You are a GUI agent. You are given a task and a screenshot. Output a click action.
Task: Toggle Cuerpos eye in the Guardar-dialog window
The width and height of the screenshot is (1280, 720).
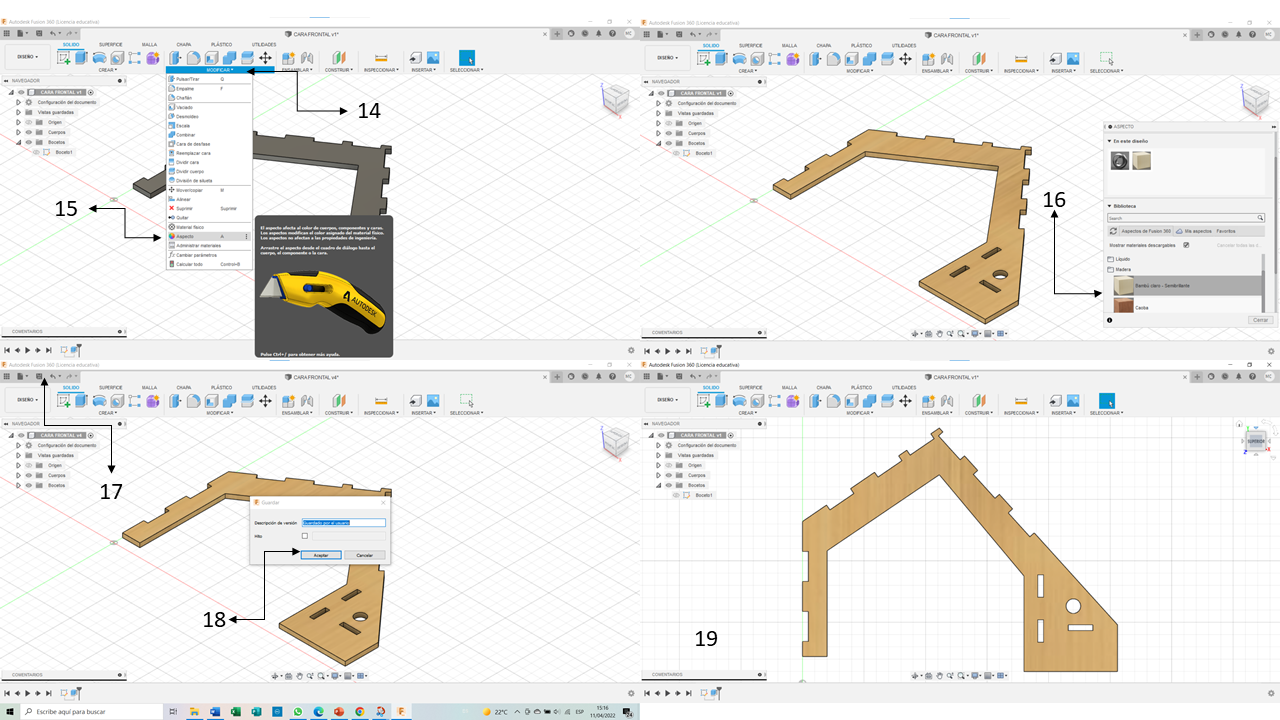click(29, 475)
